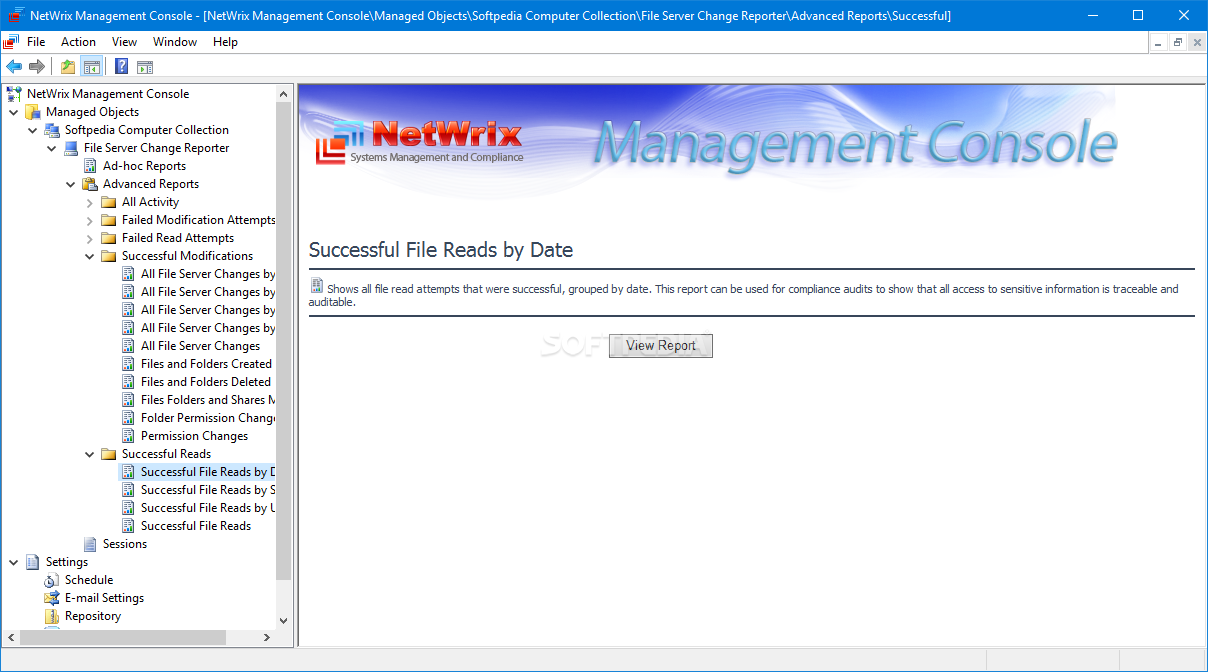The image size is (1208, 672).
Task: Click the Up One Level folder icon
Action: pos(68,67)
